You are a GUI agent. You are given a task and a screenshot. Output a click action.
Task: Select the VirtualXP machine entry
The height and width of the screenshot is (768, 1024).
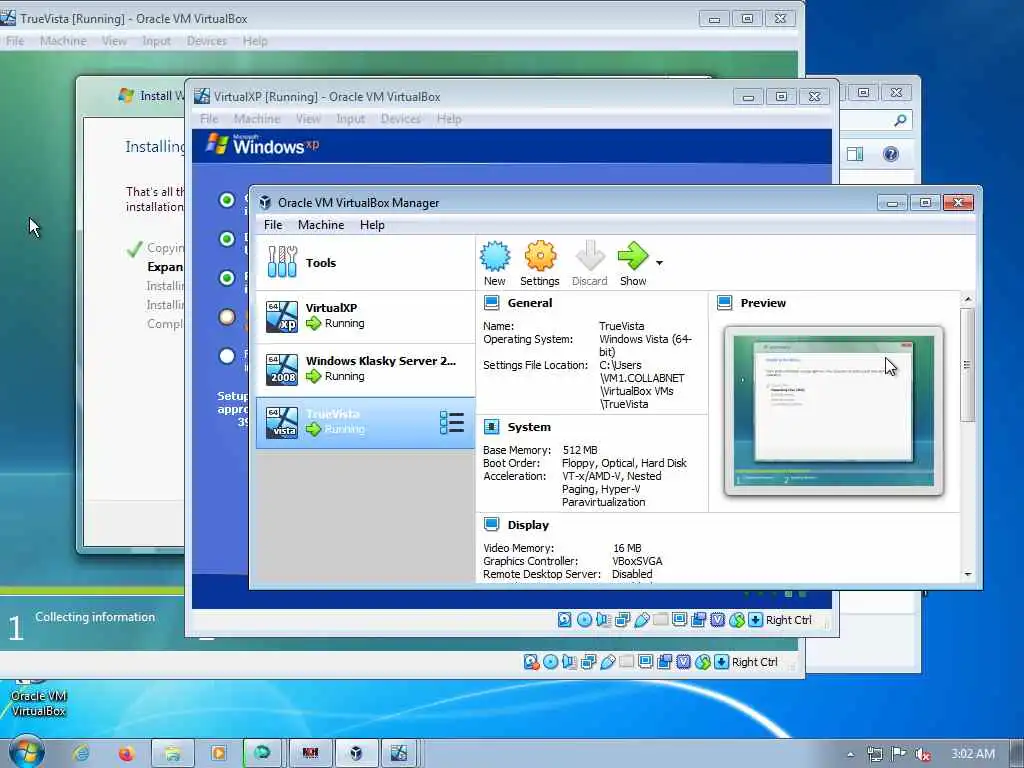coord(366,316)
